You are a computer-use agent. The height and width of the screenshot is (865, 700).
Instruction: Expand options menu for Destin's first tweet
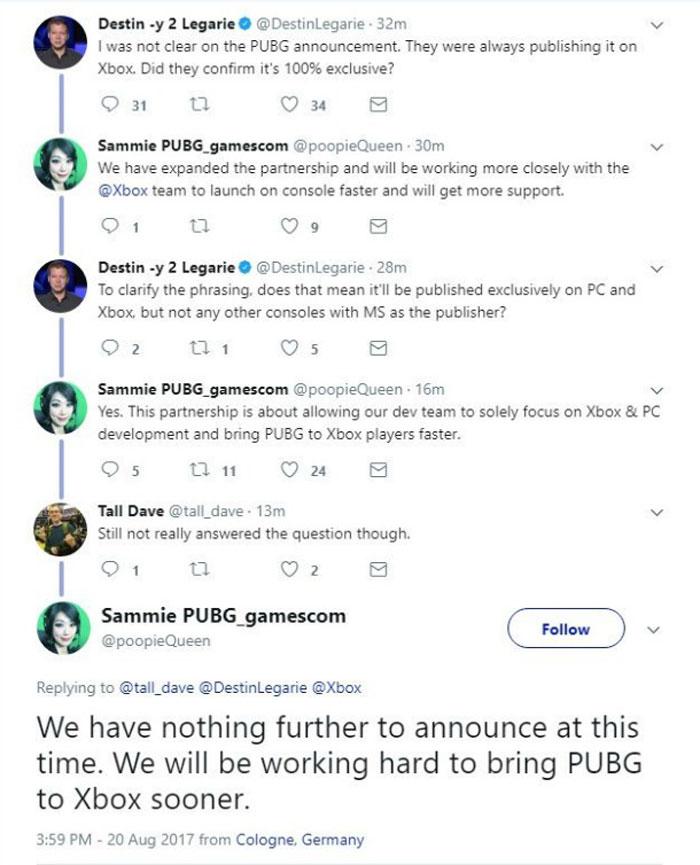656,23
